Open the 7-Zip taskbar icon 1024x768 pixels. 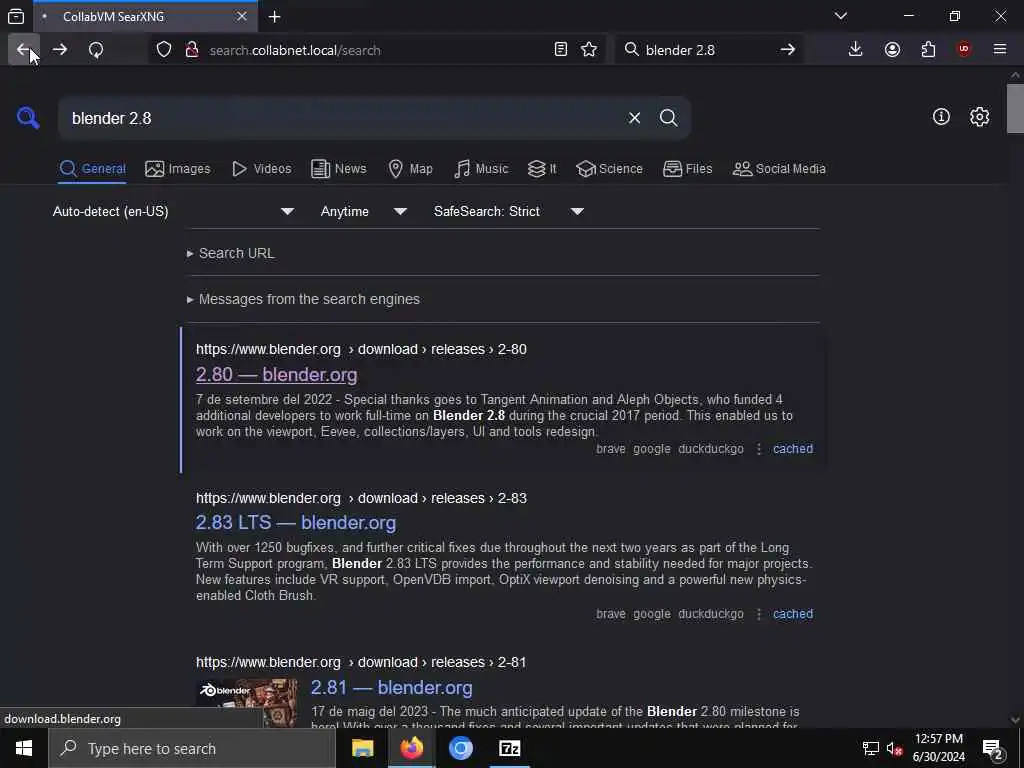tap(509, 748)
